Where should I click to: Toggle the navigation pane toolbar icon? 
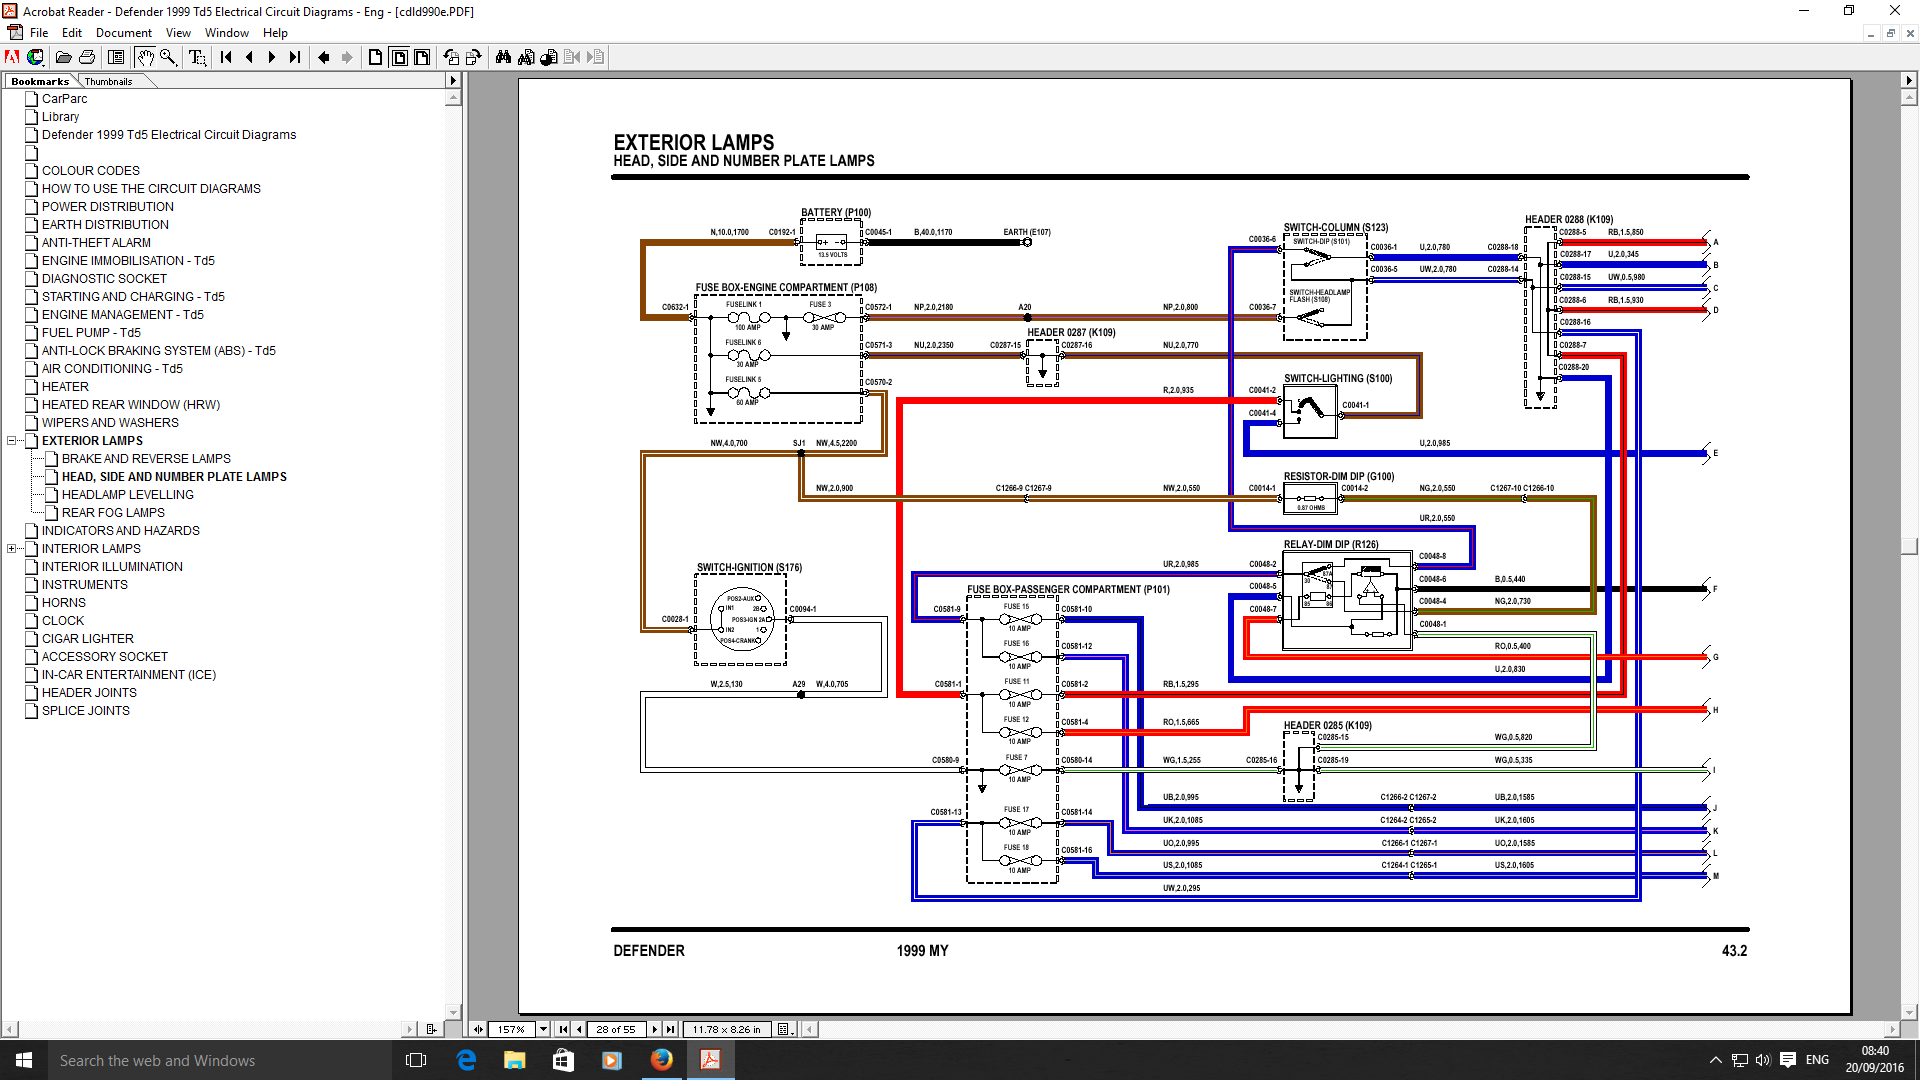(116, 58)
